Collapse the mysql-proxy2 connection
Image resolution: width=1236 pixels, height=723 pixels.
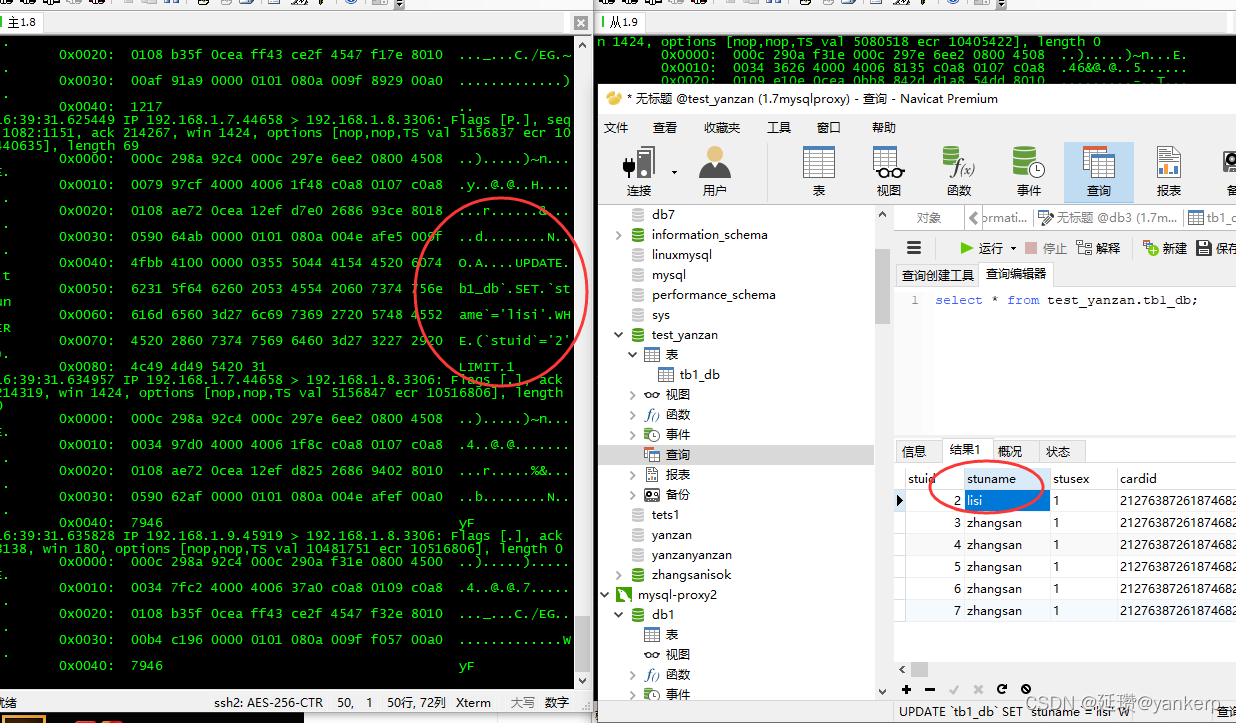pyautogui.click(x=605, y=595)
